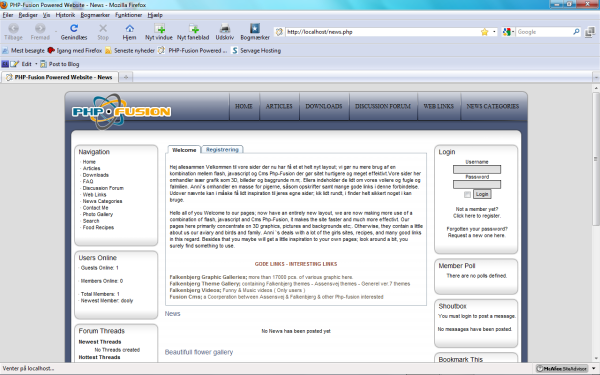Viewport: 600px width, 375px height.
Task: Reload the page with Genindlæs button
Action: tap(74, 32)
